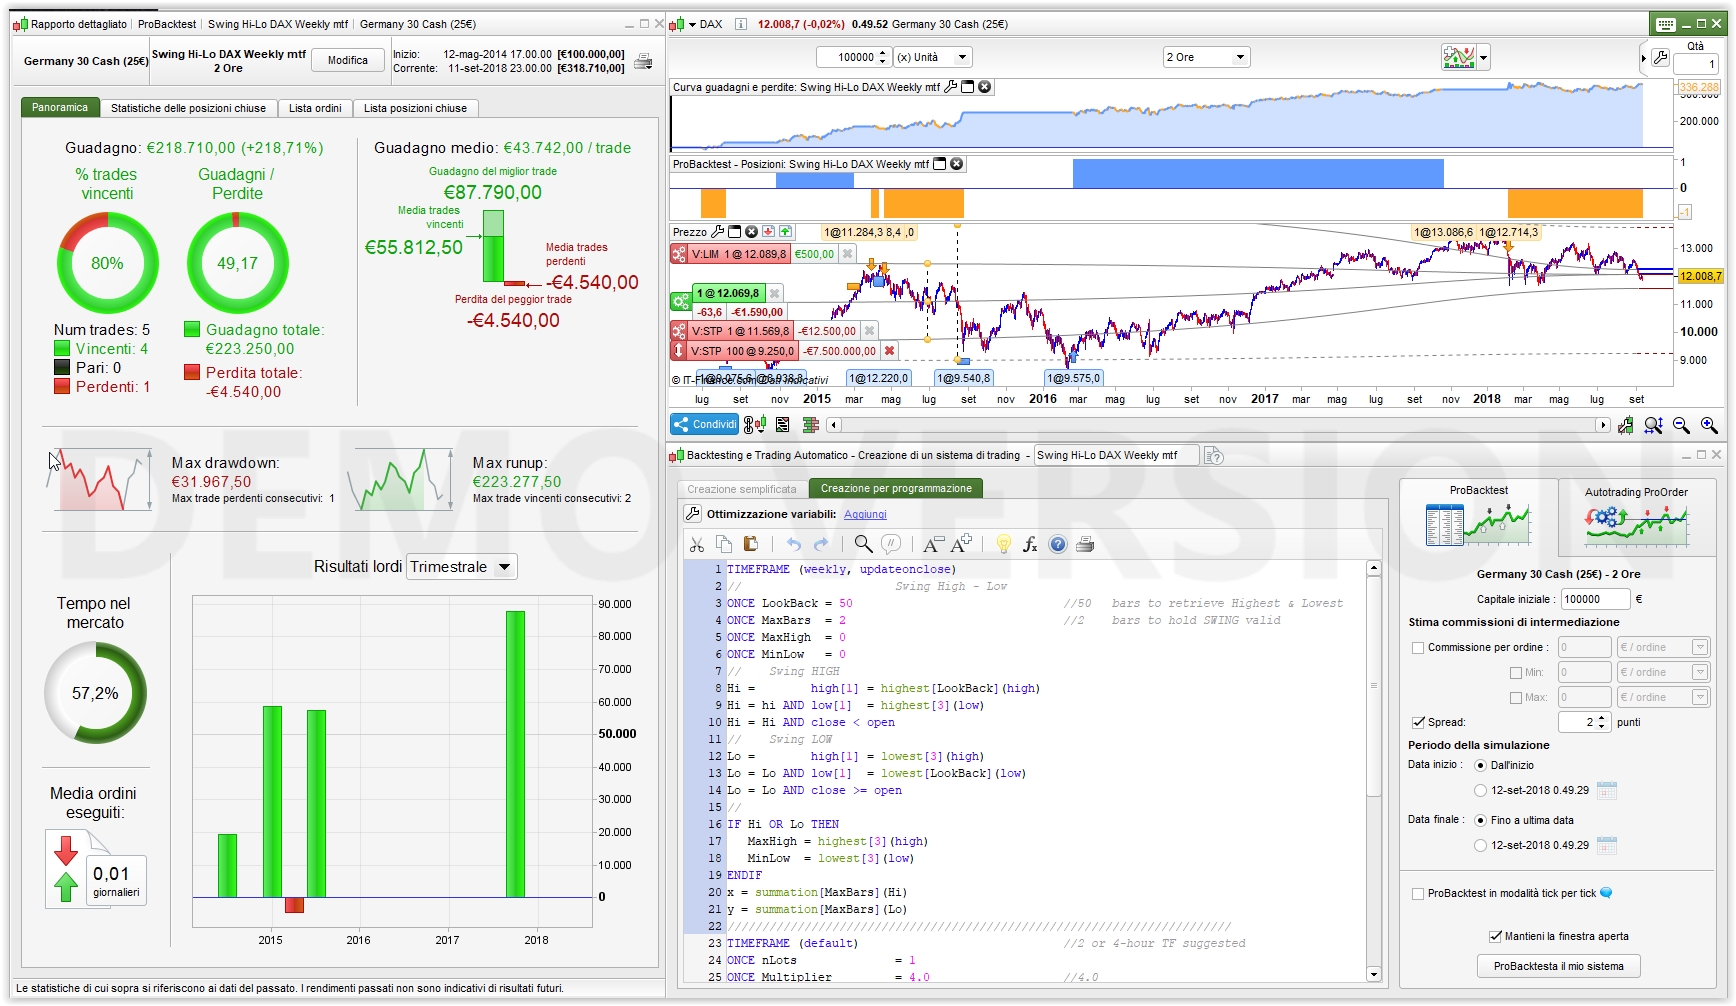This screenshot has height=1006, width=1736.
Task: Select the Autotrading ProOrder tab
Action: click(x=1636, y=518)
